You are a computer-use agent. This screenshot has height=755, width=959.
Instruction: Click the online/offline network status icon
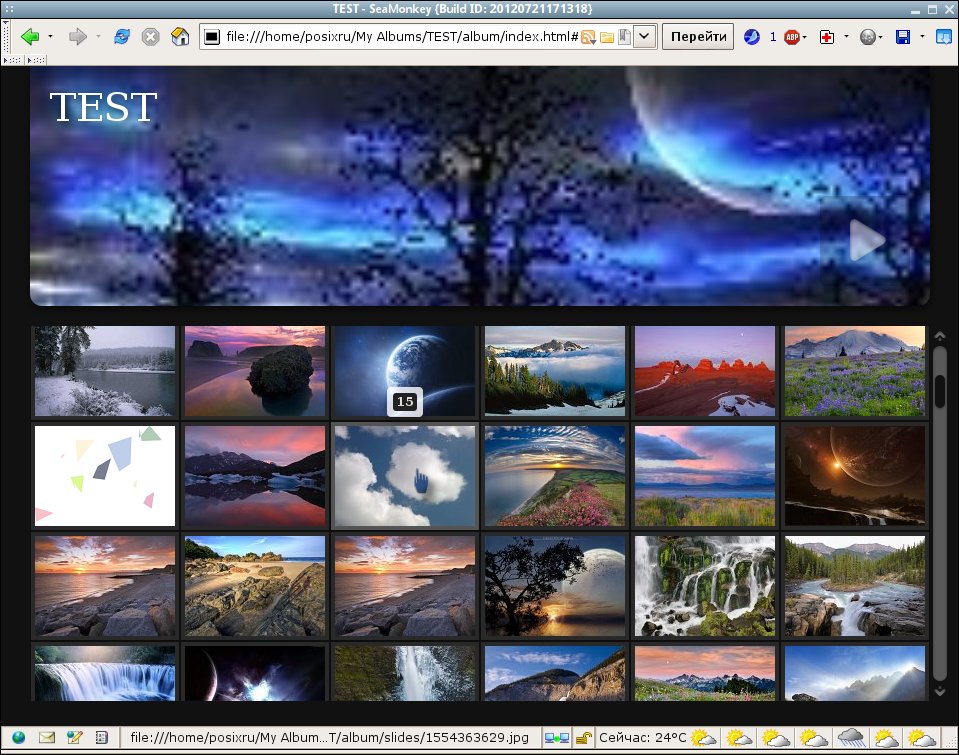(557, 738)
